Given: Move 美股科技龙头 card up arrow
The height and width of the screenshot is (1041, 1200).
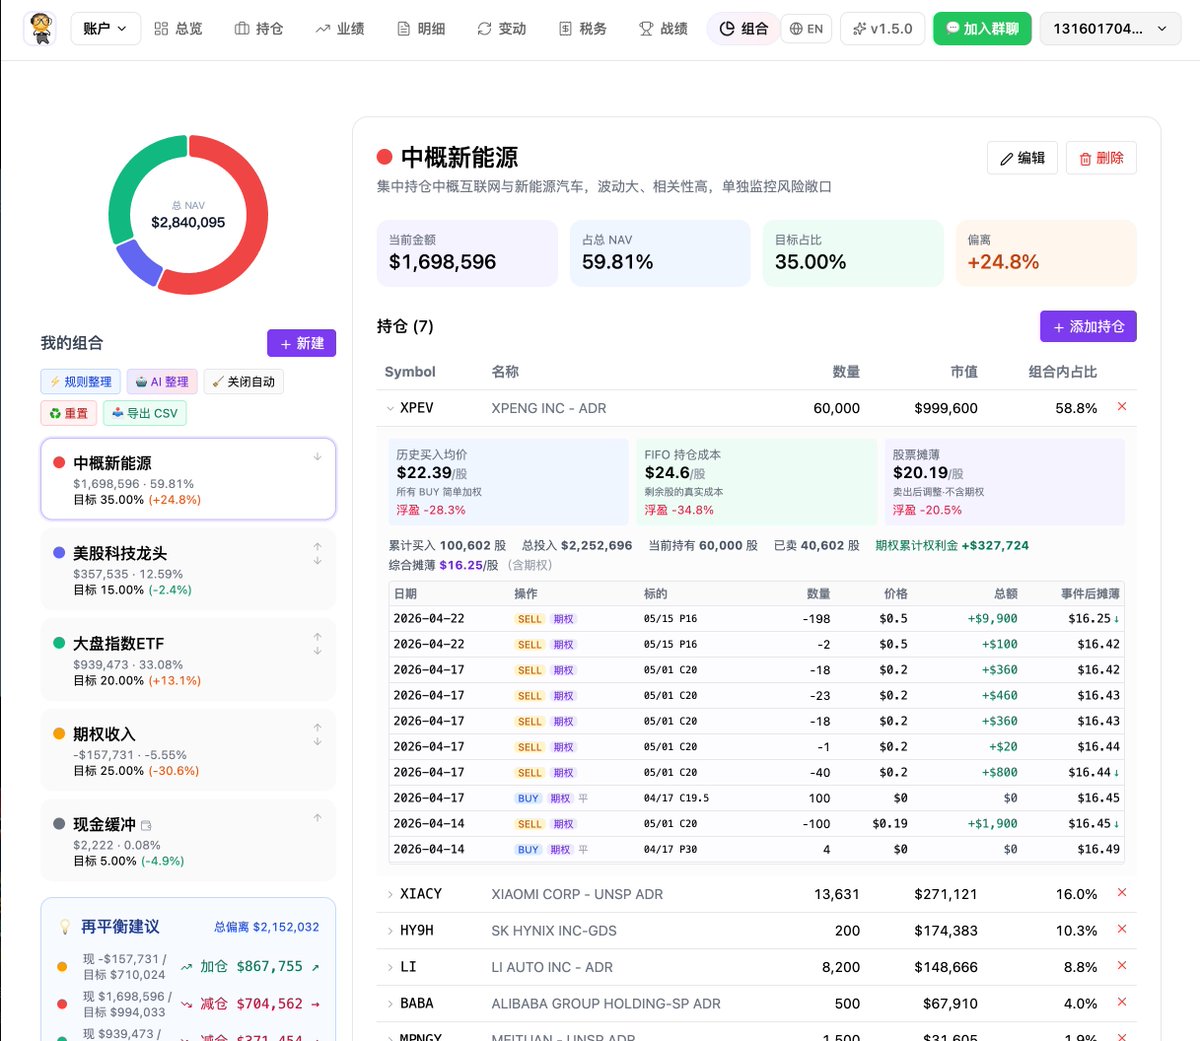Looking at the screenshot, I should [x=317, y=547].
